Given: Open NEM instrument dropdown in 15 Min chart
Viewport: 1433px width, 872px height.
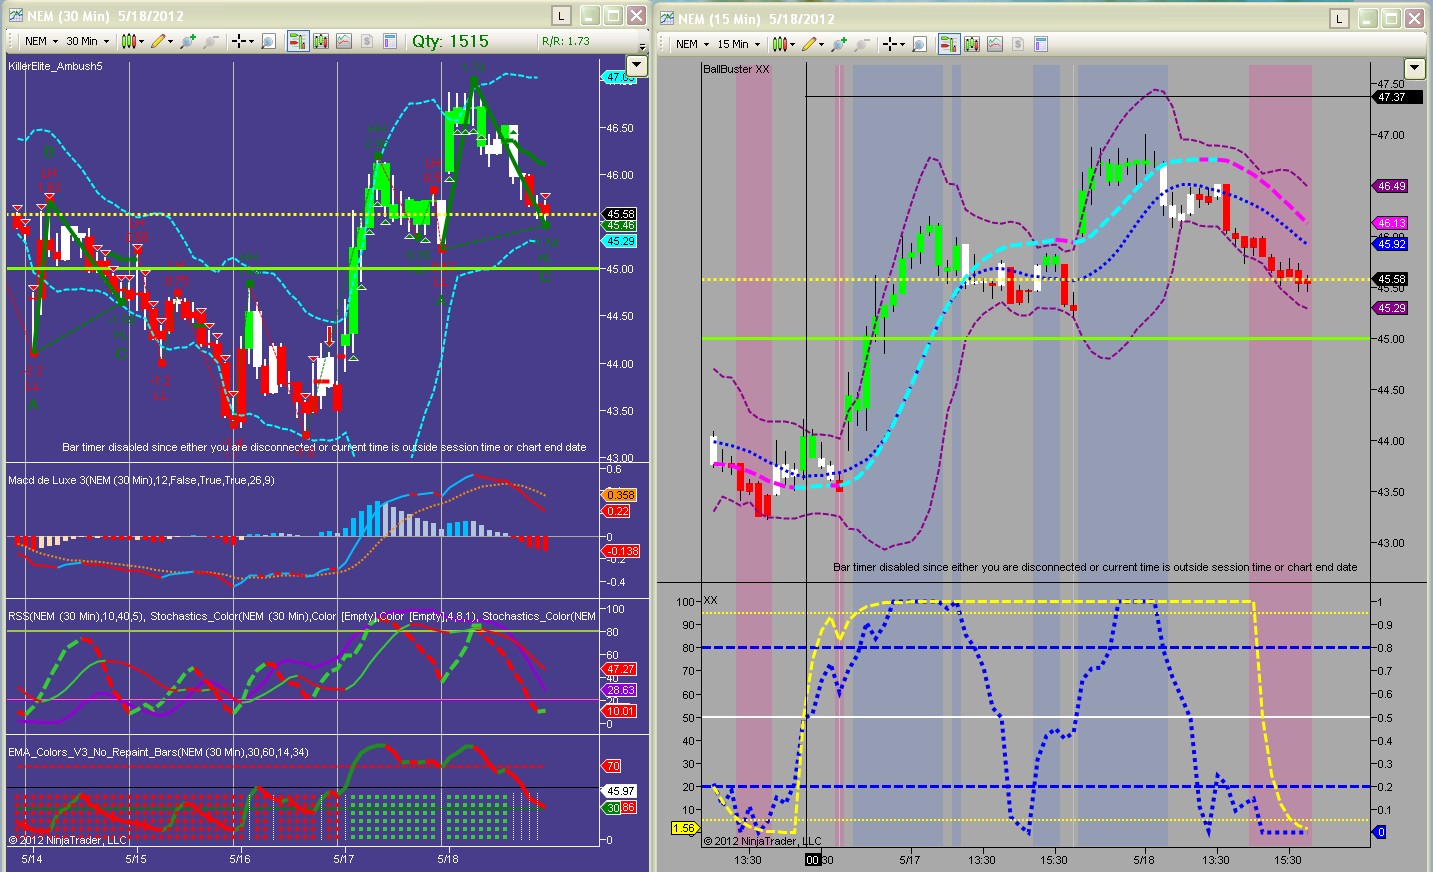Looking at the screenshot, I should pos(692,44).
